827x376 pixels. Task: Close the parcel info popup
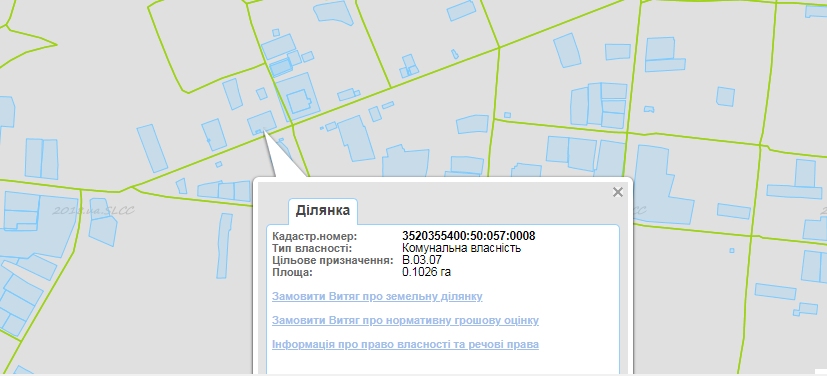[x=618, y=192]
